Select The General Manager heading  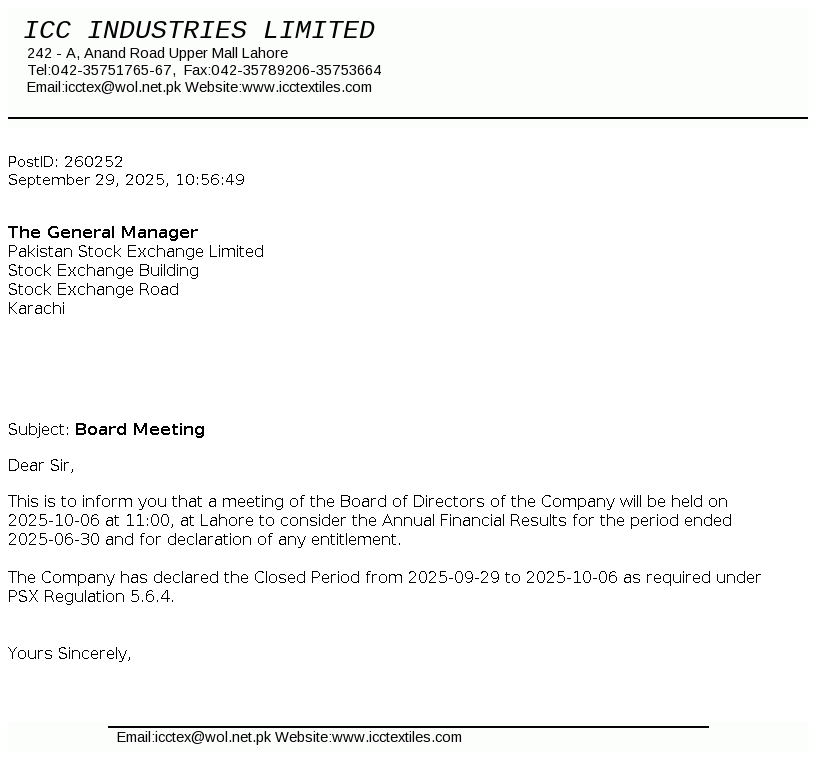(x=103, y=232)
